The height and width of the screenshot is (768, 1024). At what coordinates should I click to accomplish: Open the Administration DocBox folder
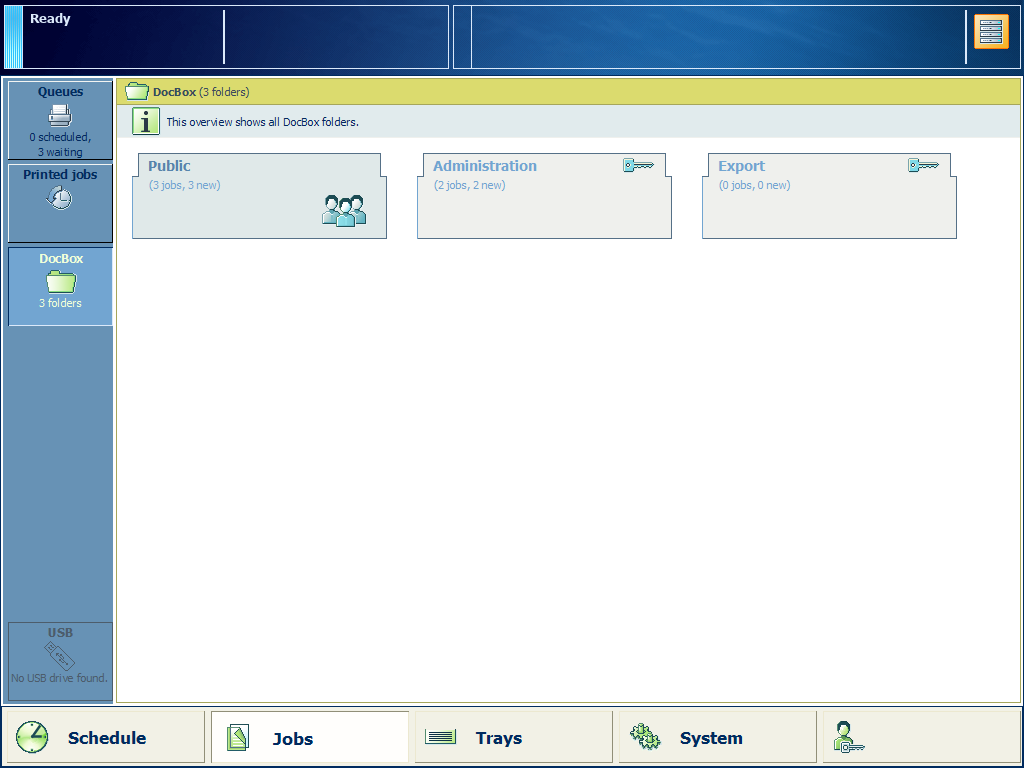point(544,196)
